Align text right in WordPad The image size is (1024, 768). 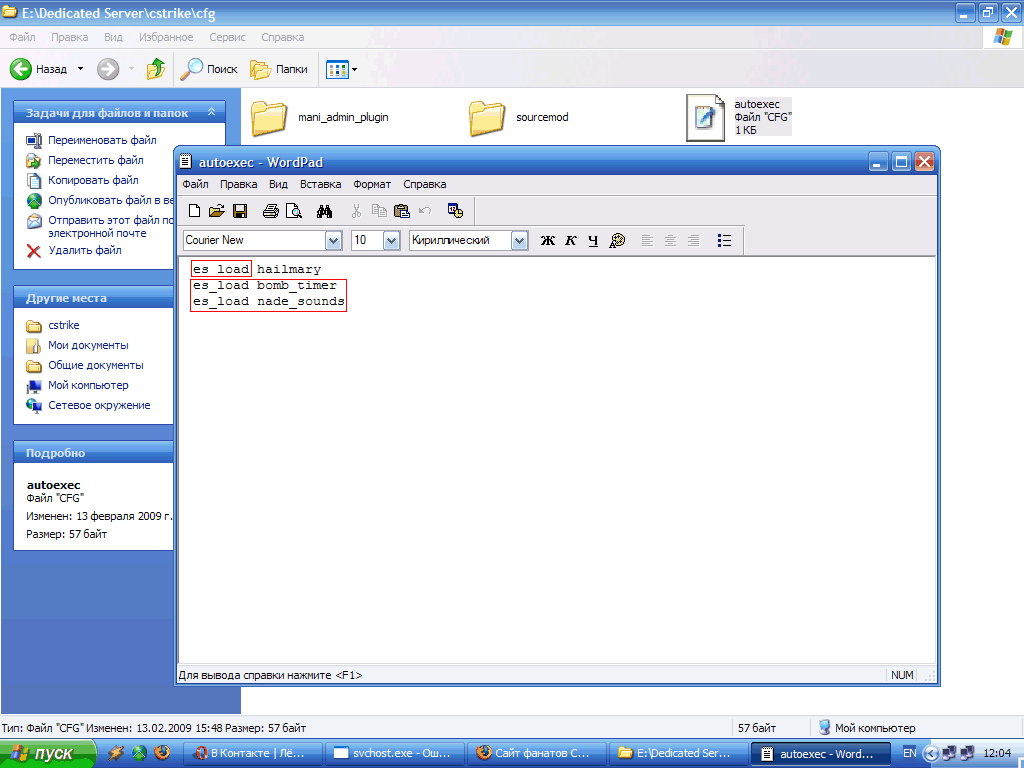[694, 240]
